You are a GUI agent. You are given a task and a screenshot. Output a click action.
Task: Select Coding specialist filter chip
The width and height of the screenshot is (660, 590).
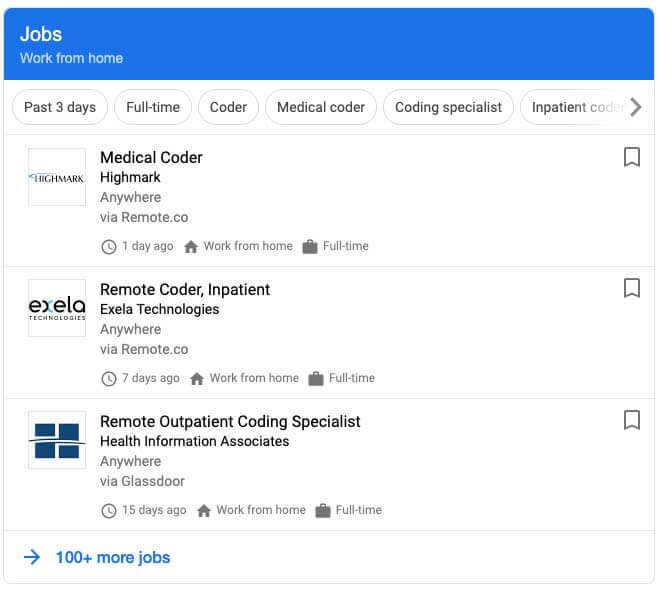pos(448,107)
